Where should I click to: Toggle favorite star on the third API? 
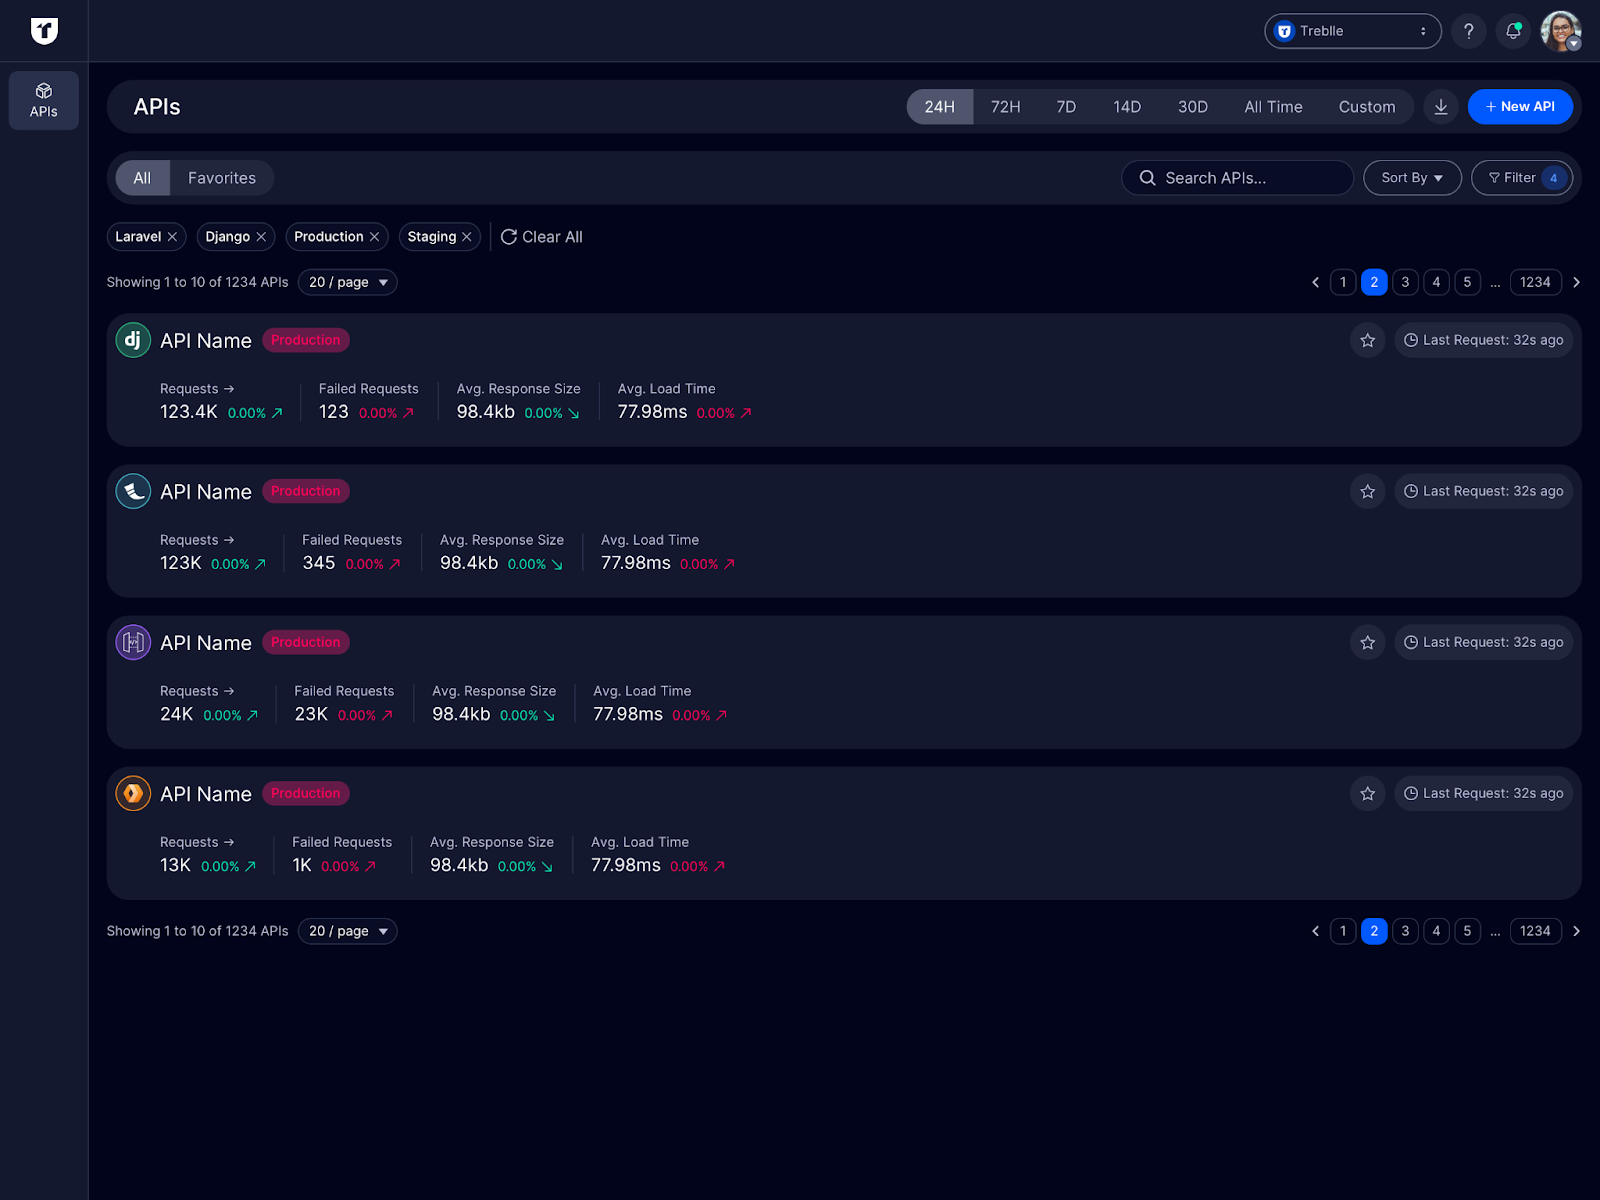point(1367,642)
